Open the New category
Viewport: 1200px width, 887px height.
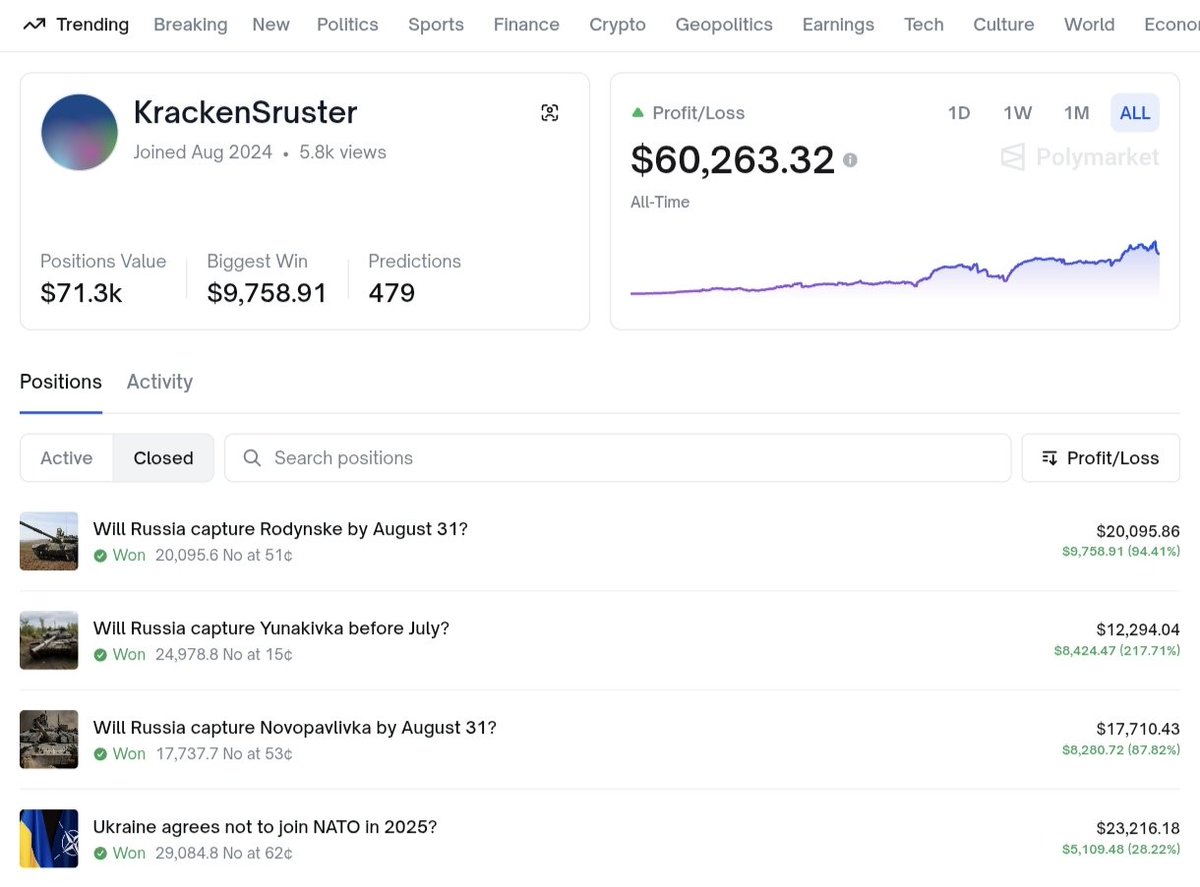point(271,25)
